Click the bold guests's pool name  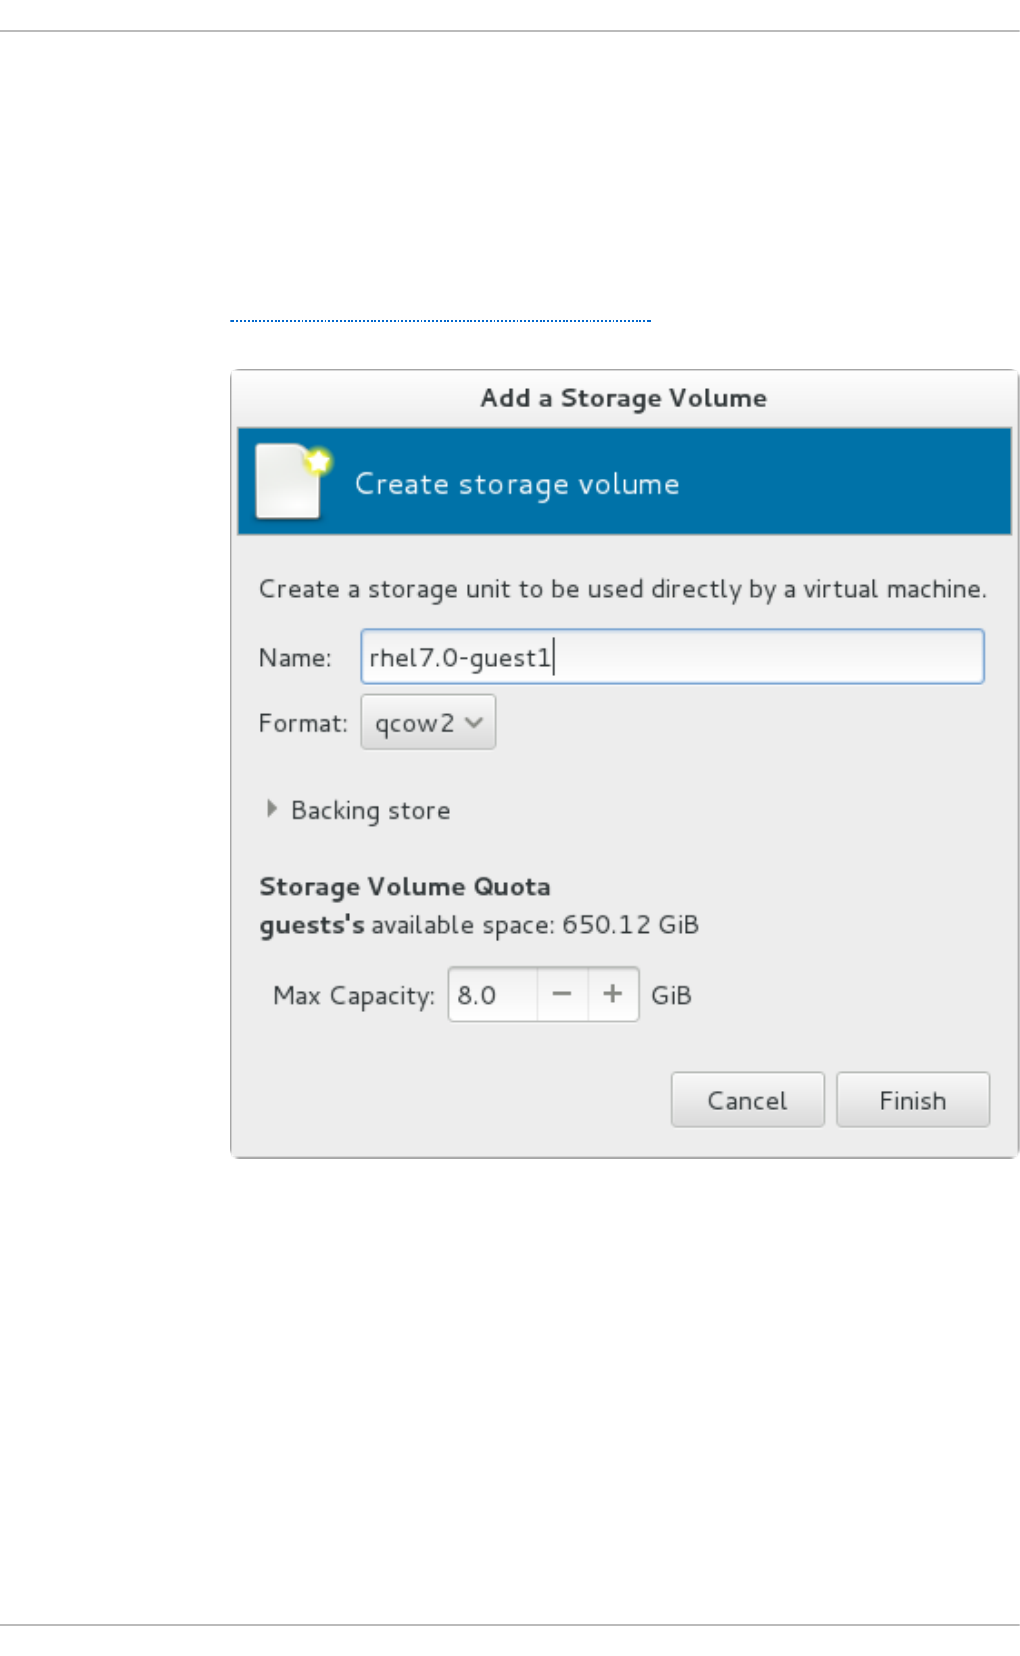(312, 925)
